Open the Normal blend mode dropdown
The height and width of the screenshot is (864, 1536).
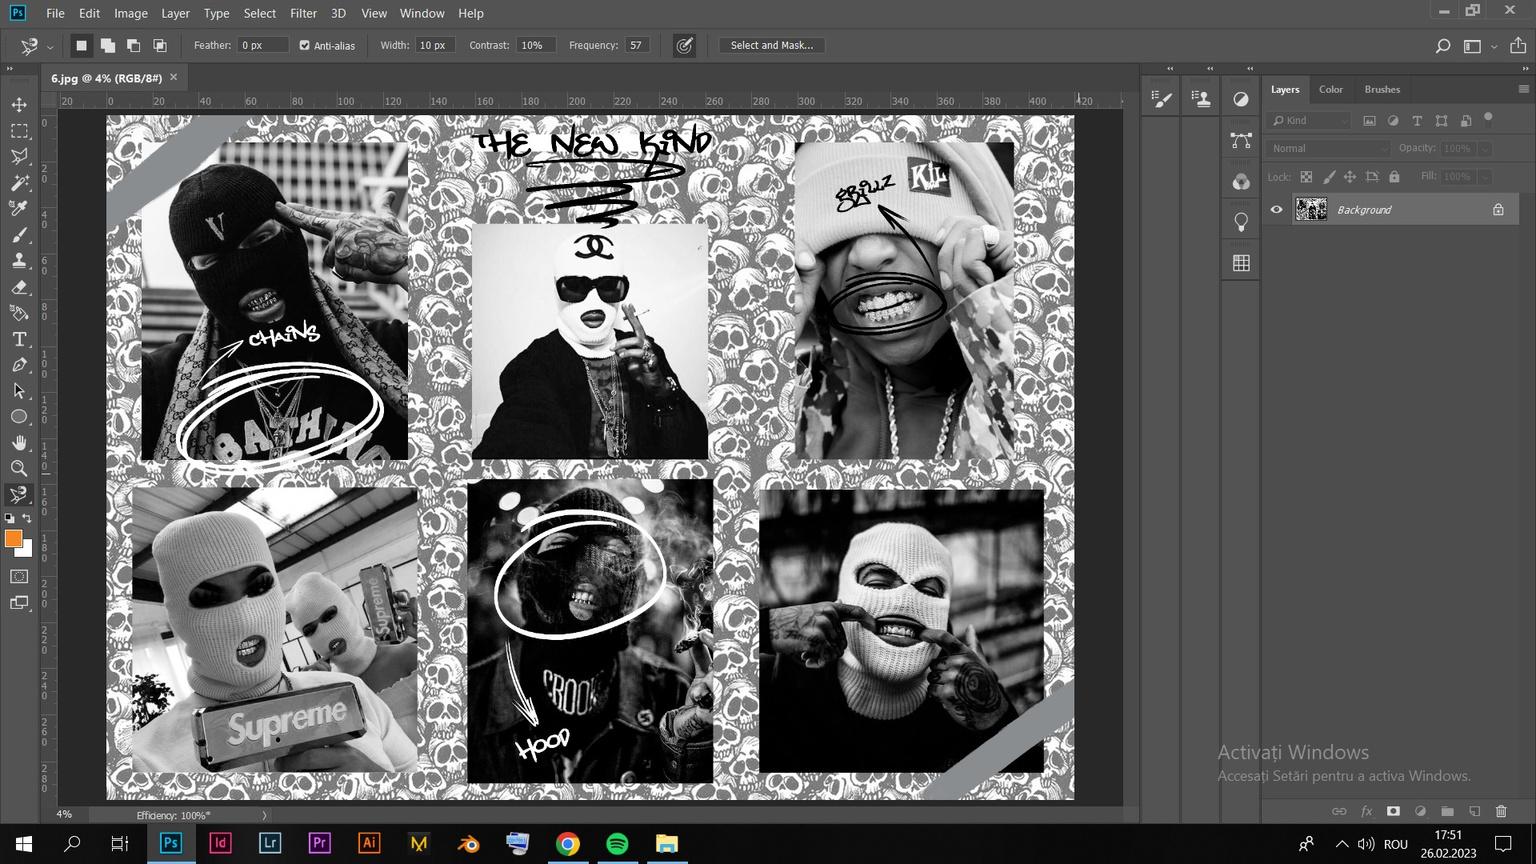tap(1329, 148)
